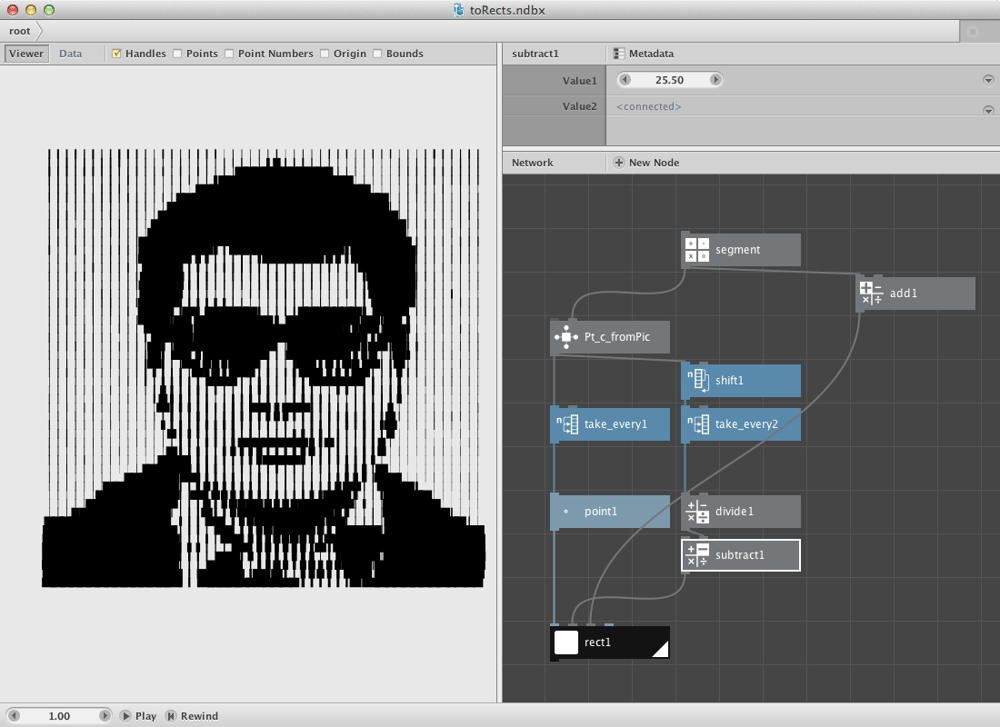
Task: Click the frame number field 1.00
Action: 59,716
